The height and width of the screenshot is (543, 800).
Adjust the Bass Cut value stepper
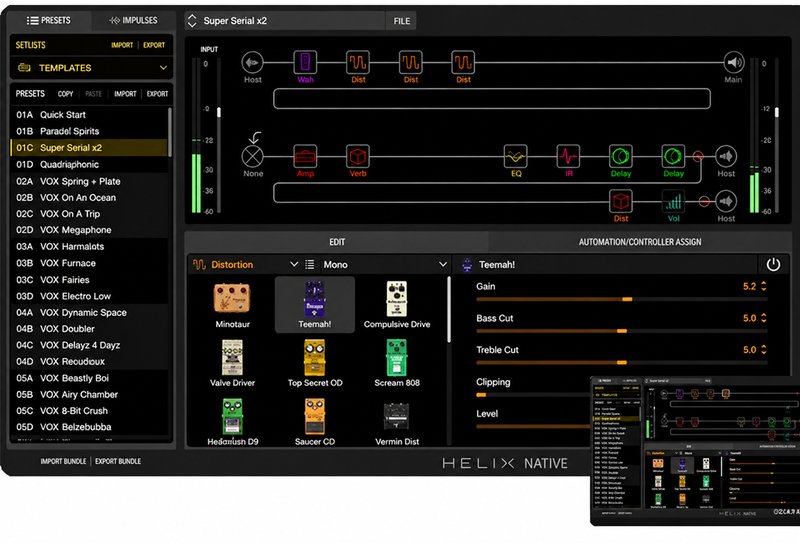point(764,318)
